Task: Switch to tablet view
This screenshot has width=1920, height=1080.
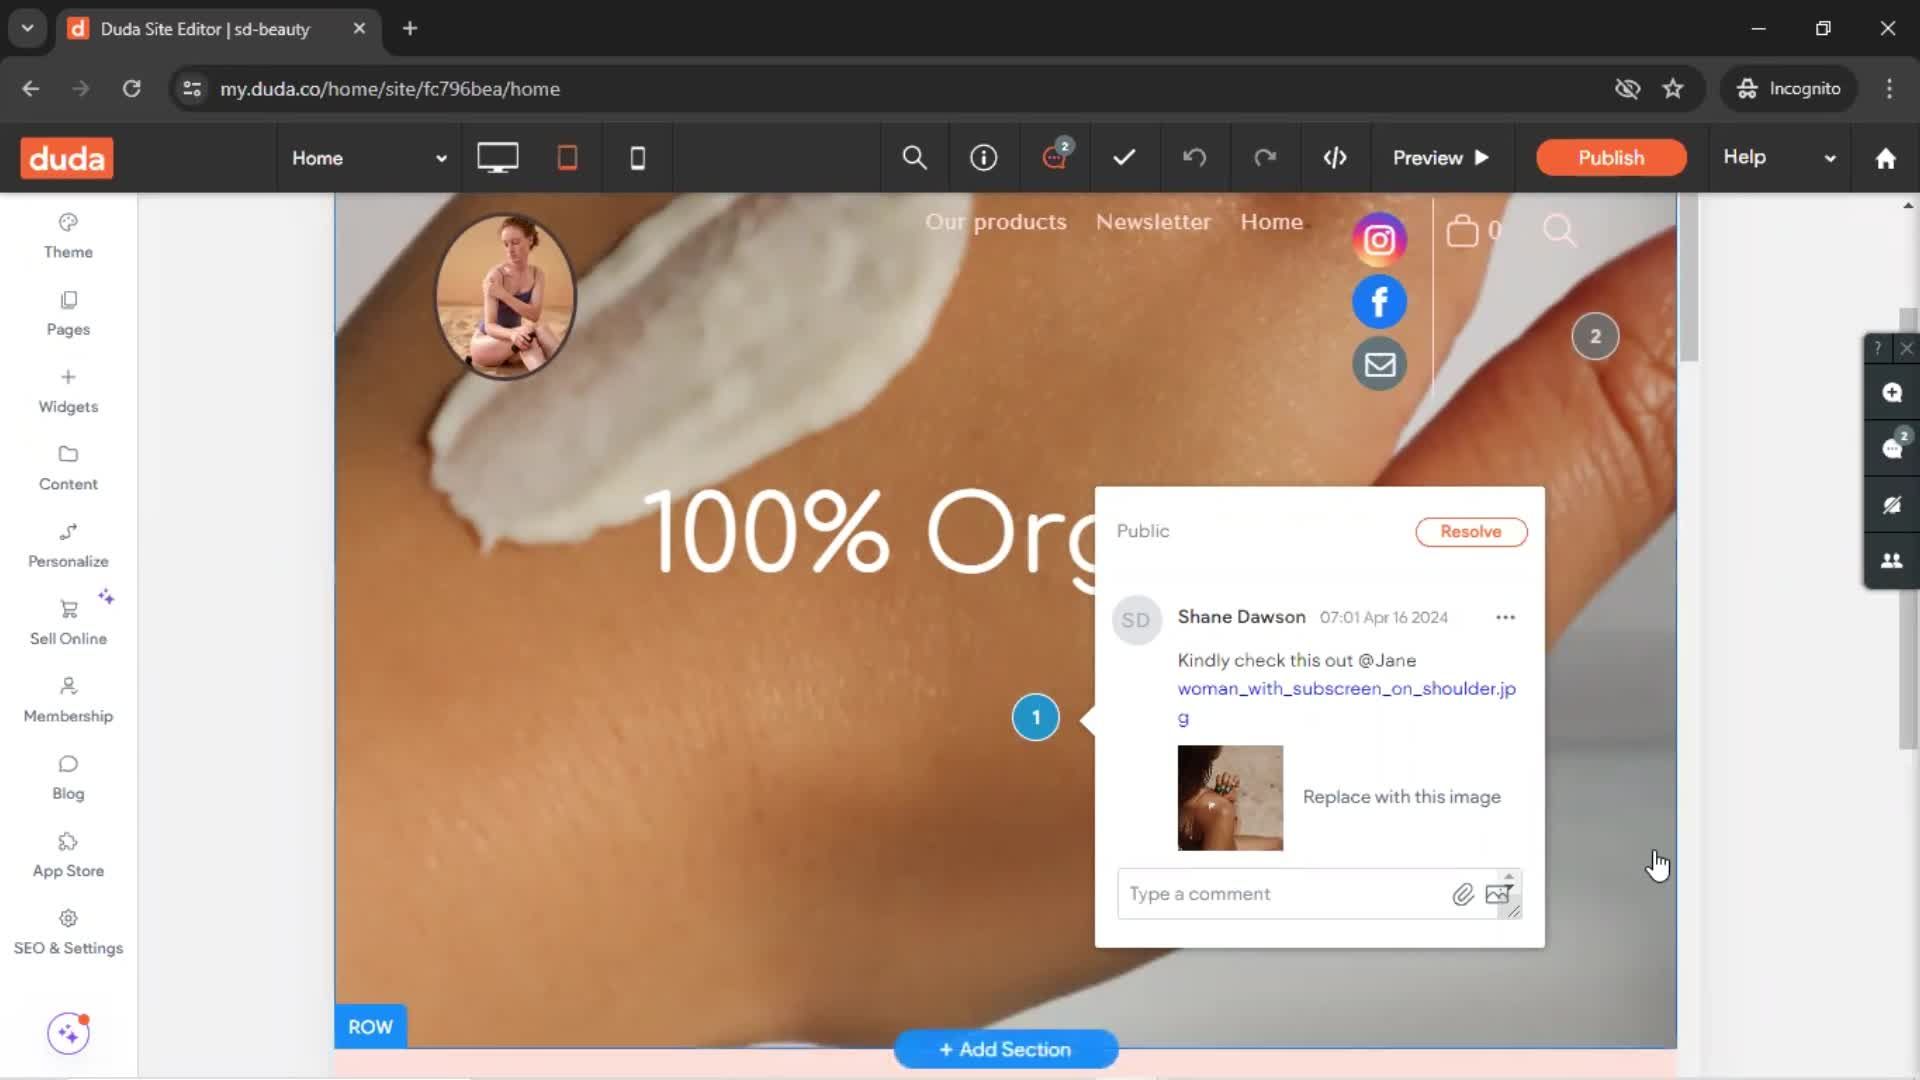Action: coord(567,158)
